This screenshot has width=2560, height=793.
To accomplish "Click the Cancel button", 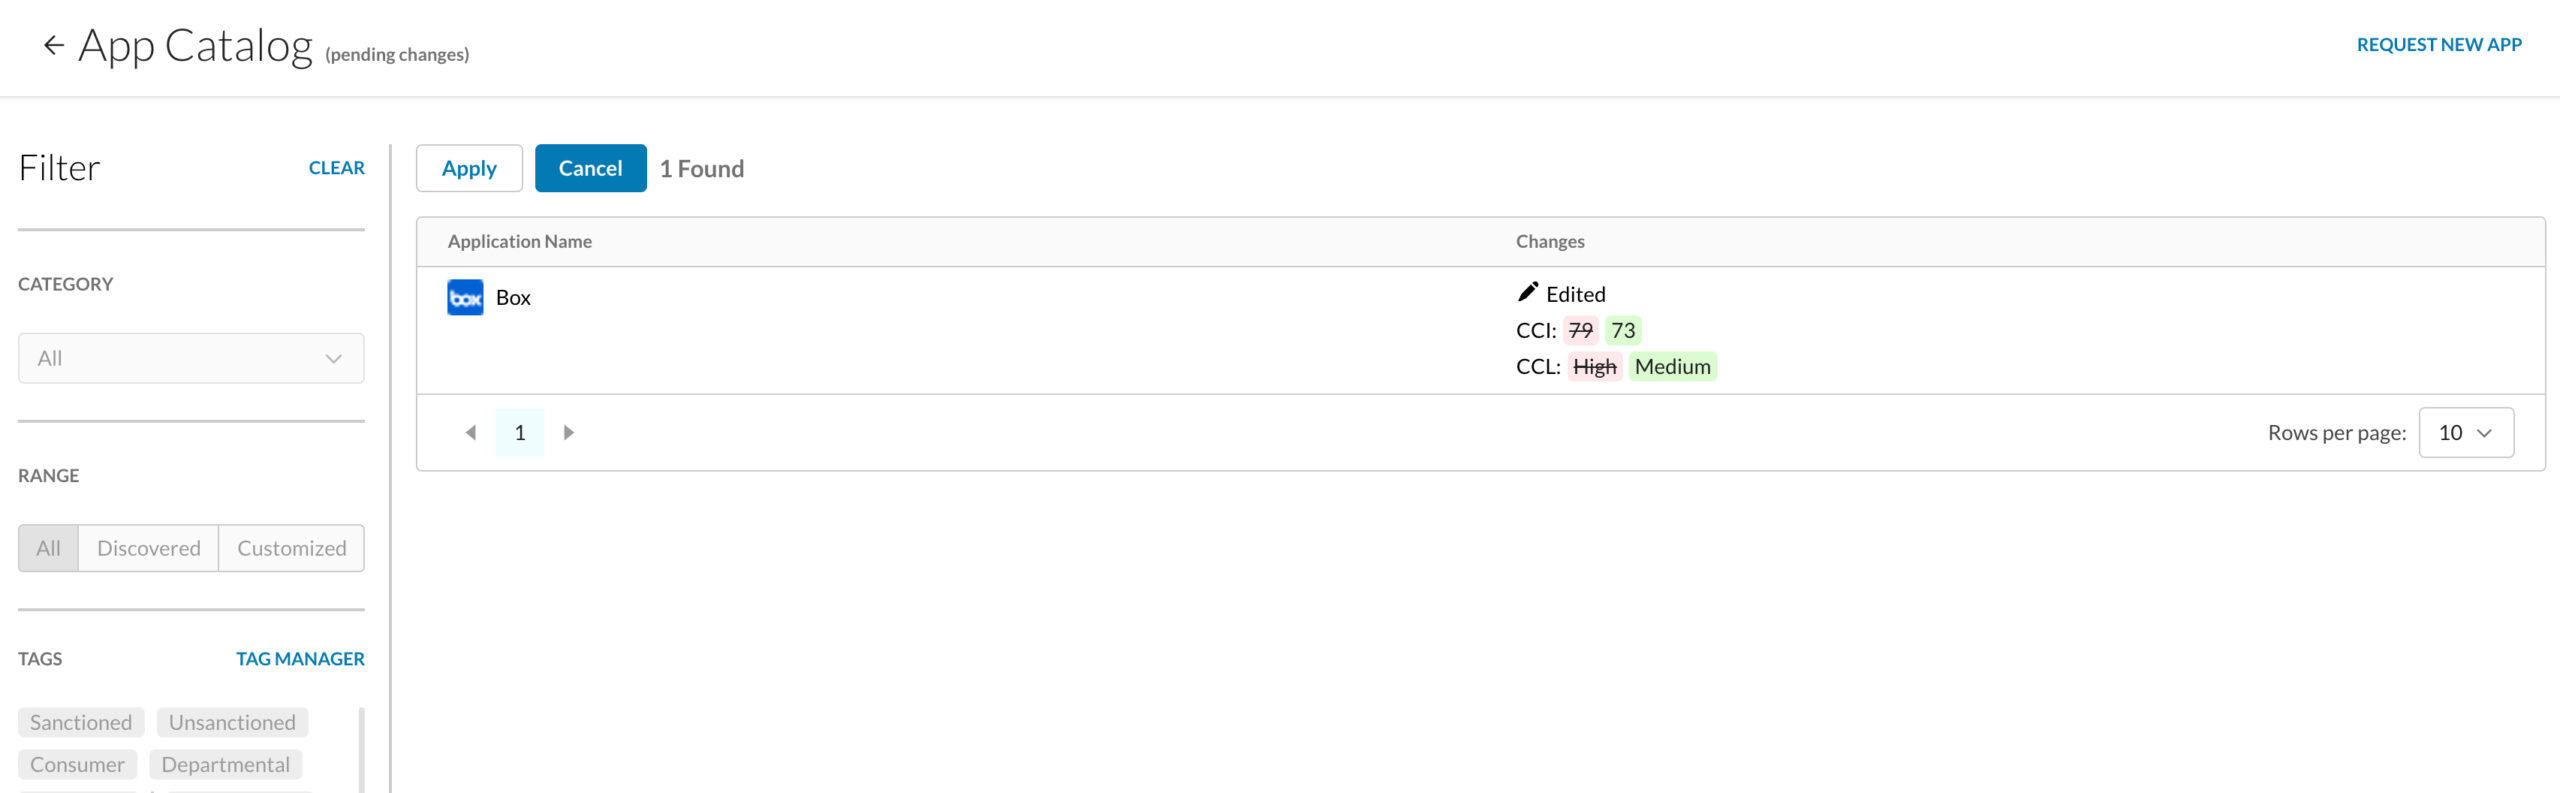I will (591, 168).
